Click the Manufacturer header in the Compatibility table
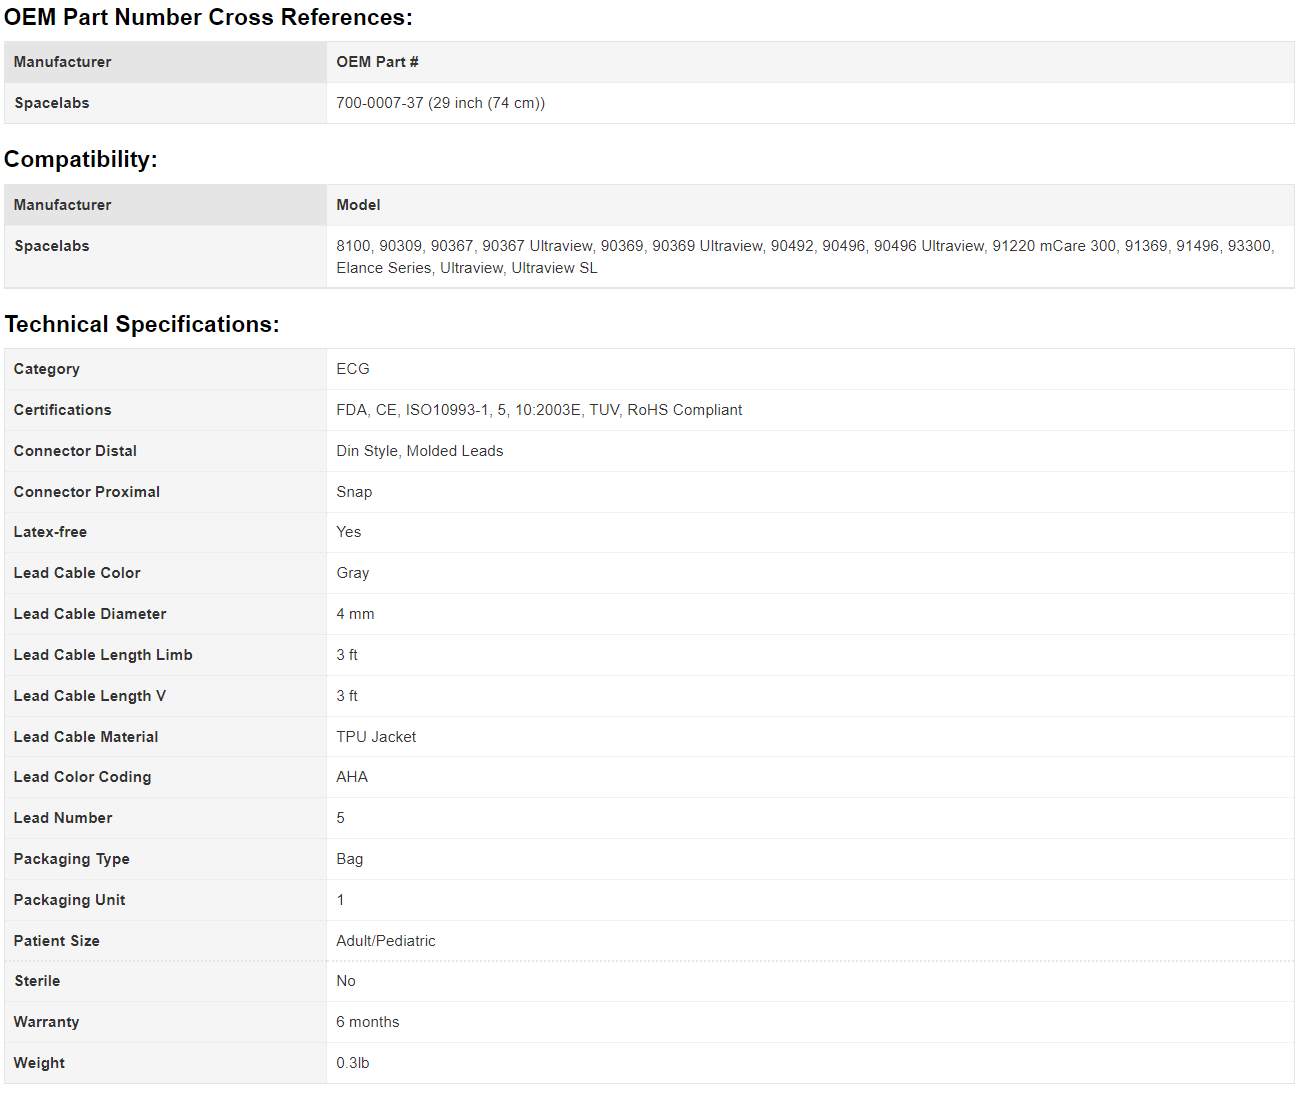The image size is (1307, 1093). tap(62, 205)
